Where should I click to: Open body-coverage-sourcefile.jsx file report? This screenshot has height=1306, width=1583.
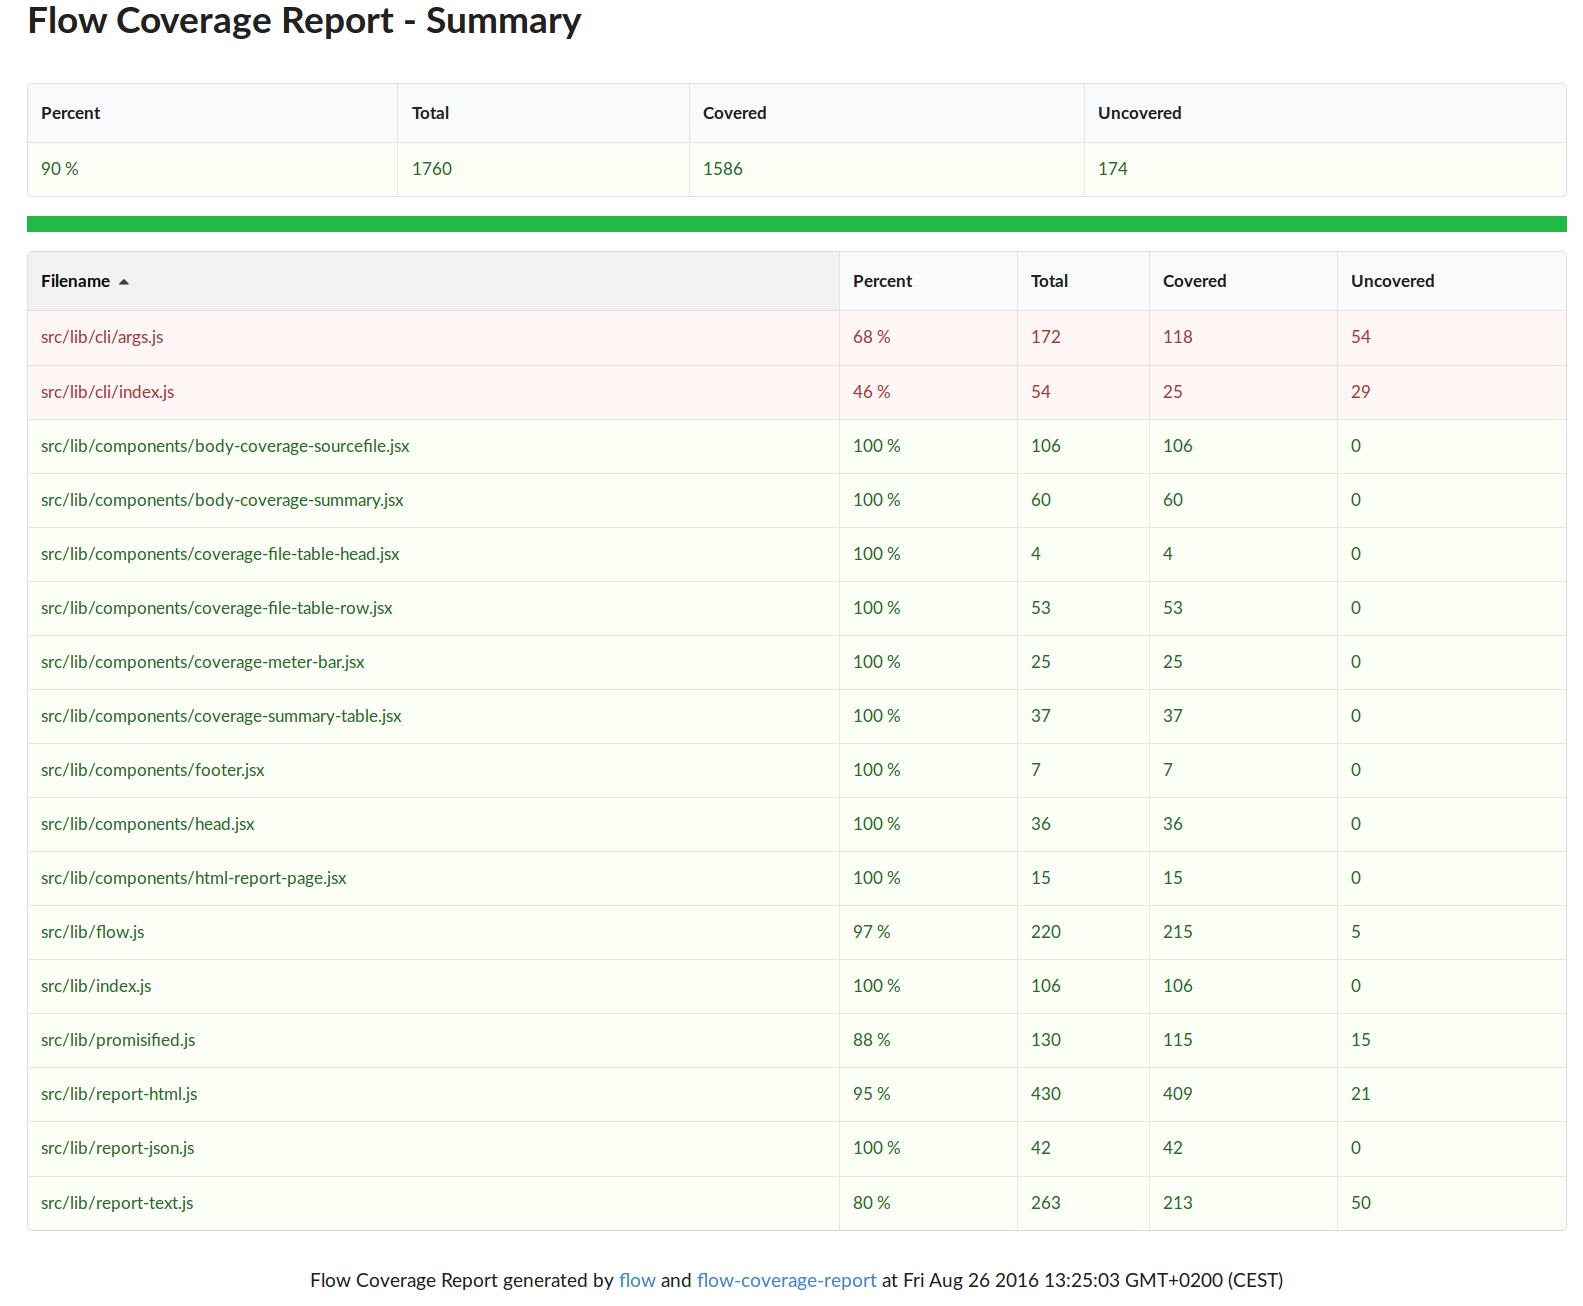click(225, 446)
